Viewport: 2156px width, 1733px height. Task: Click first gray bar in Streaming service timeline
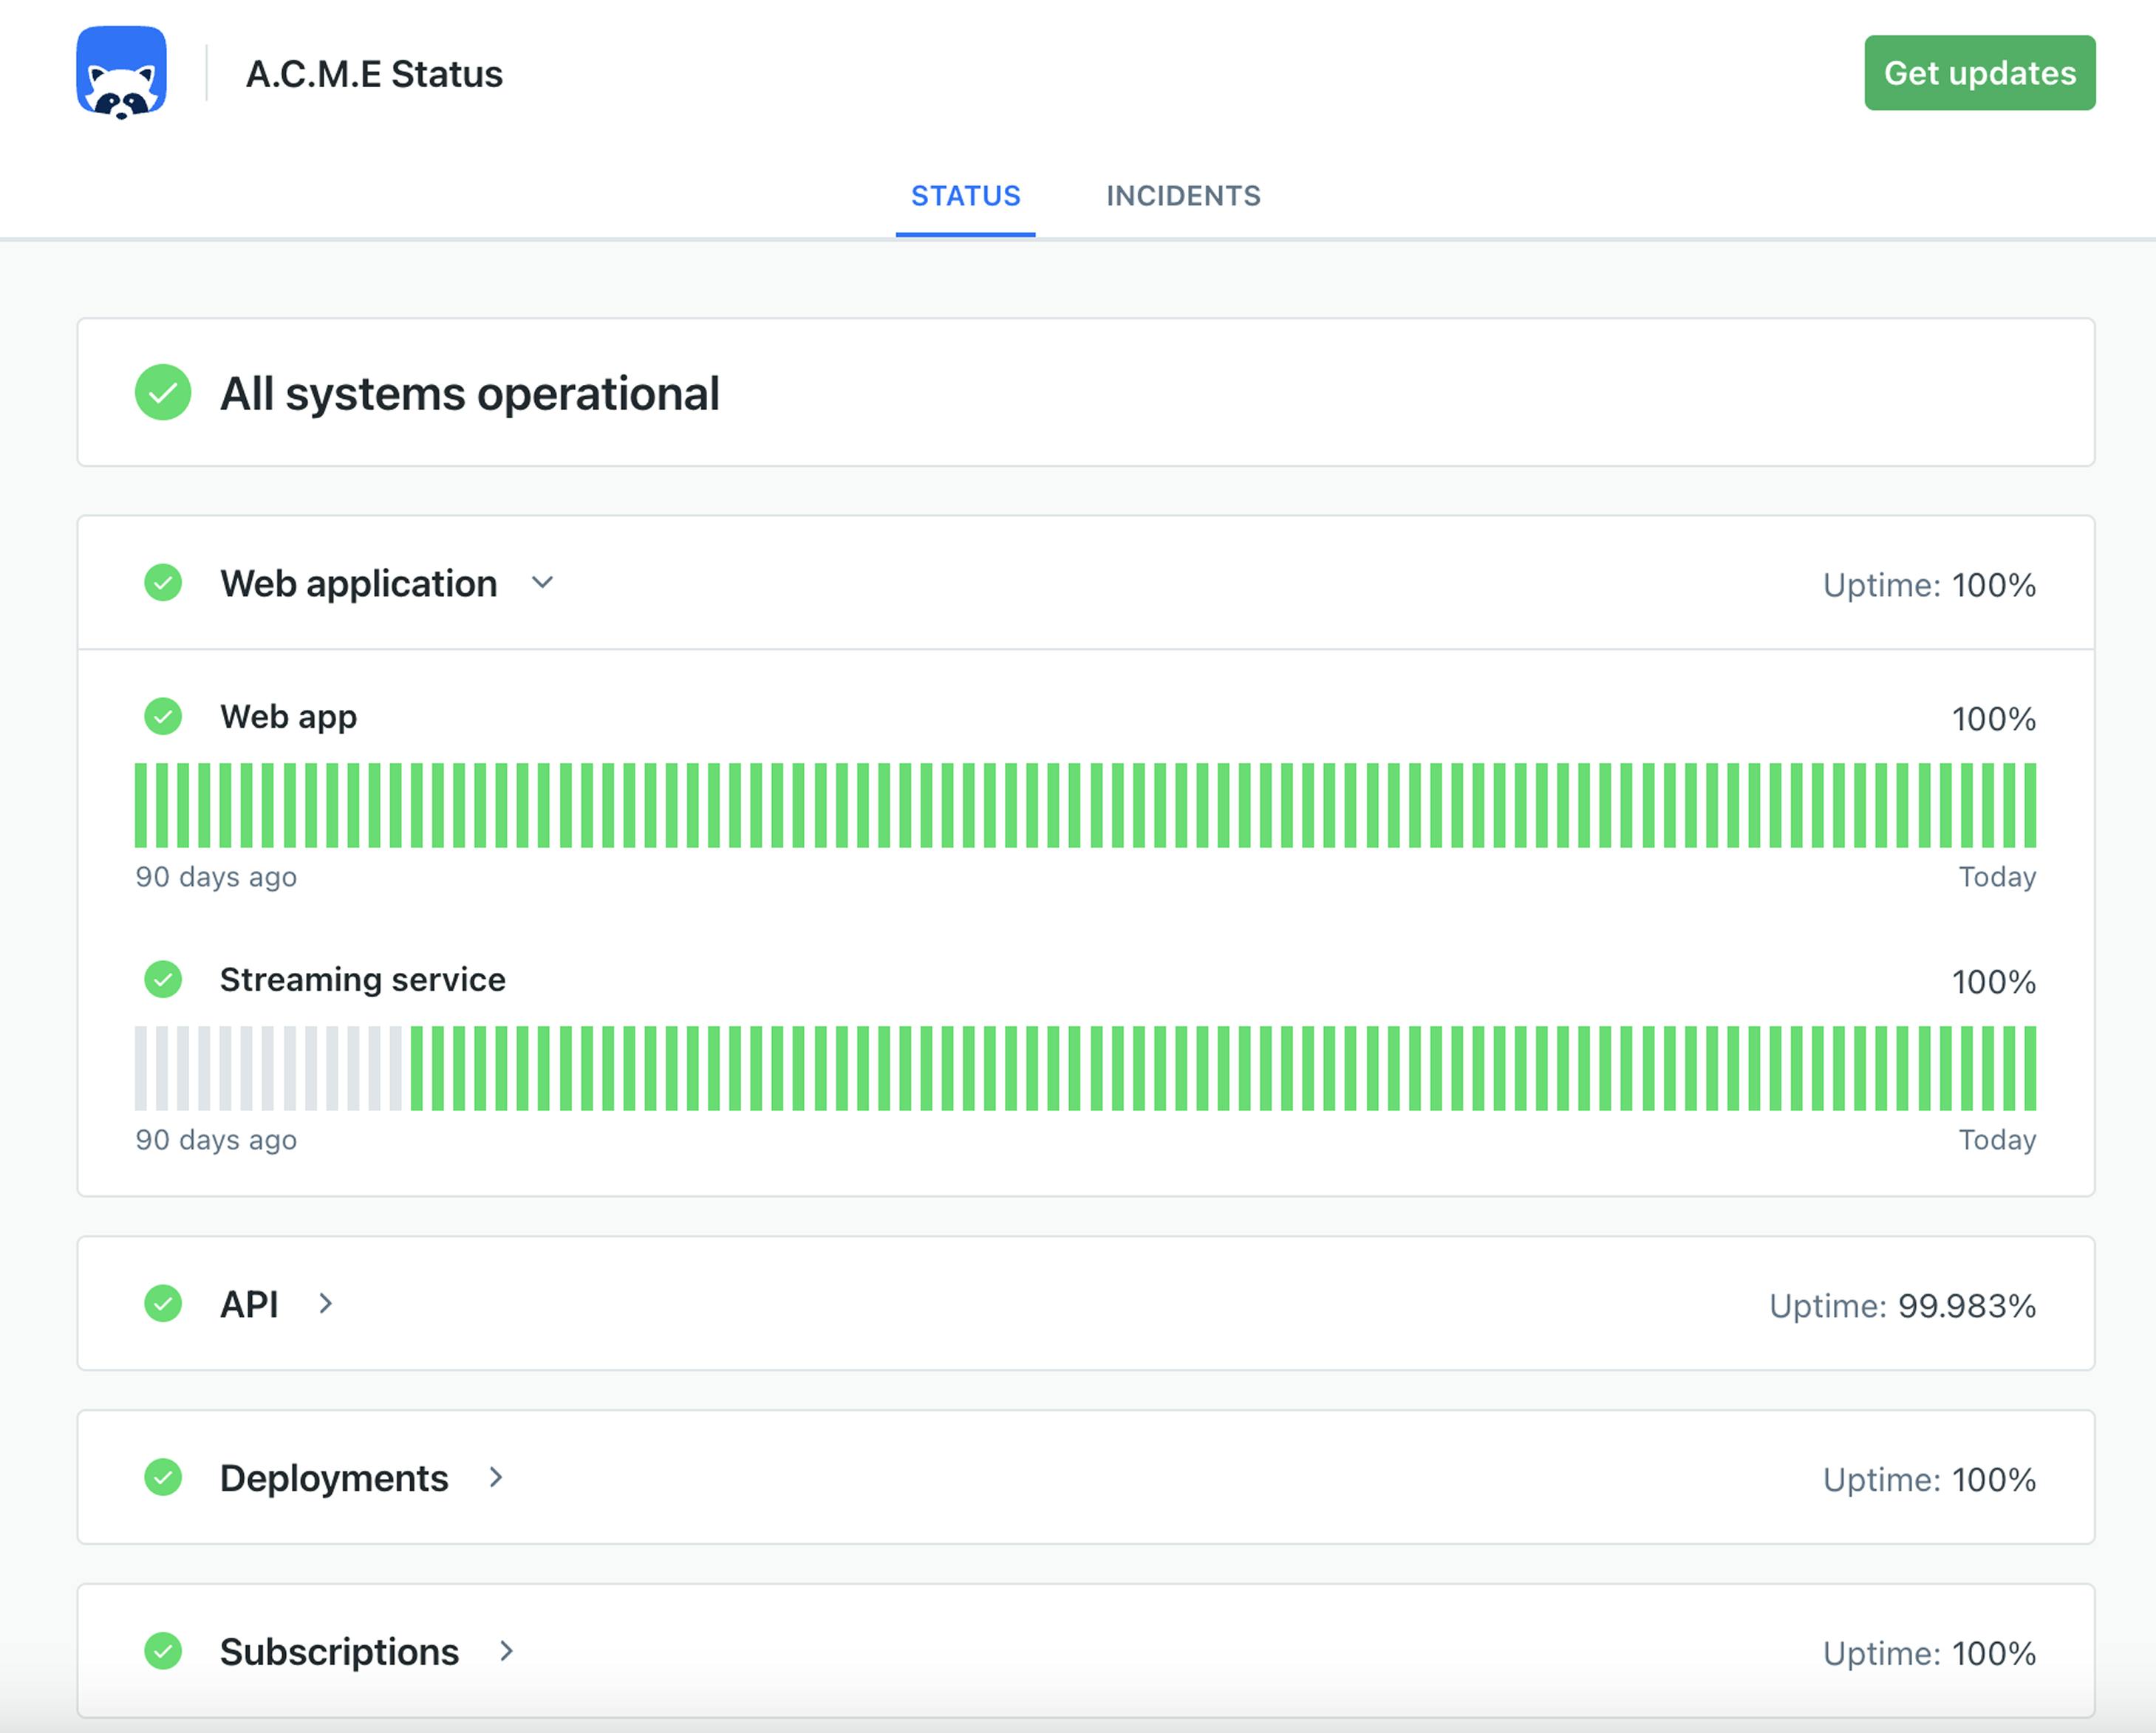[141, 1068]
